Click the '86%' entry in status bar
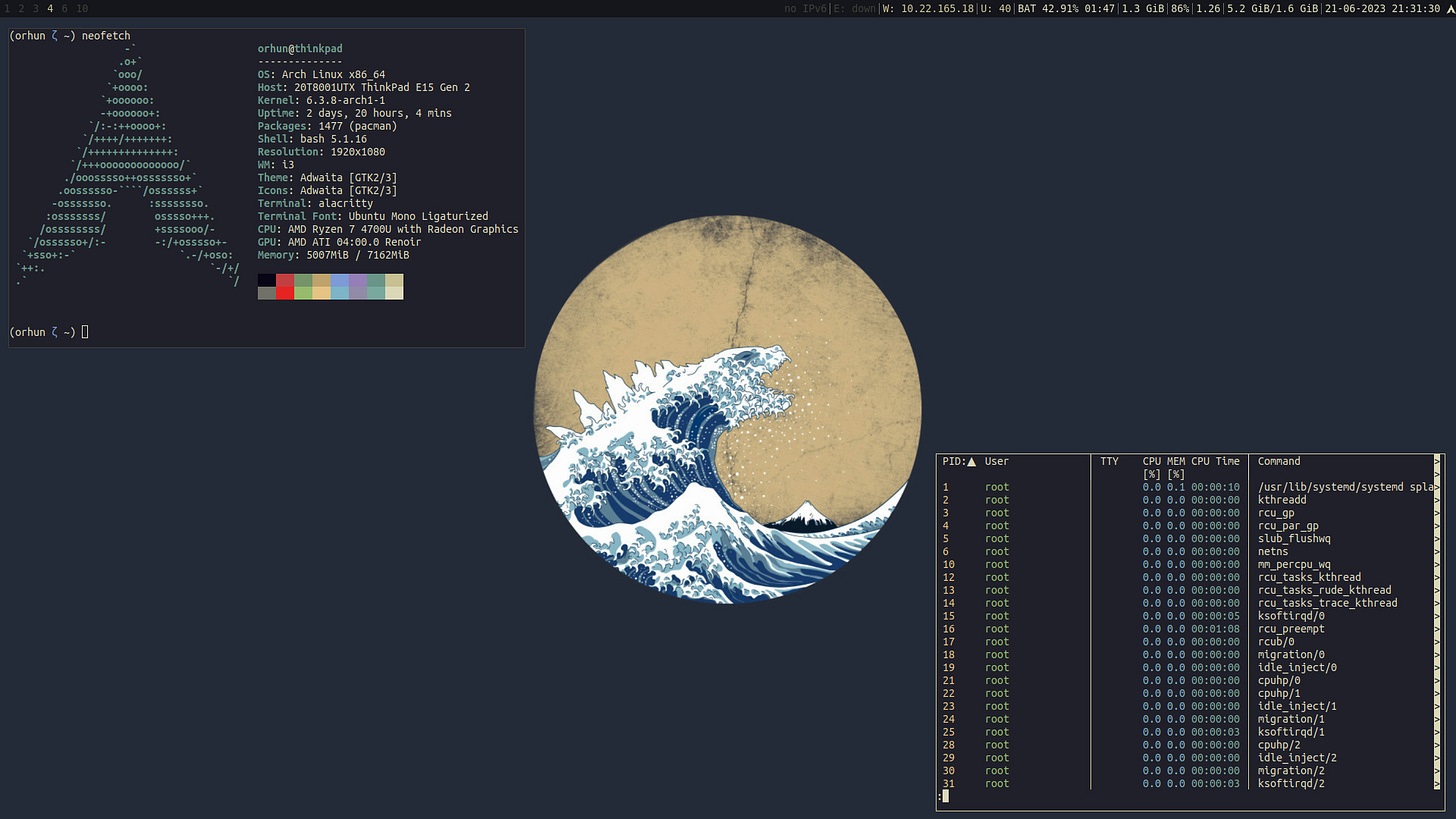This screenshot has height=819, width=1456. tap(1180, 8)
